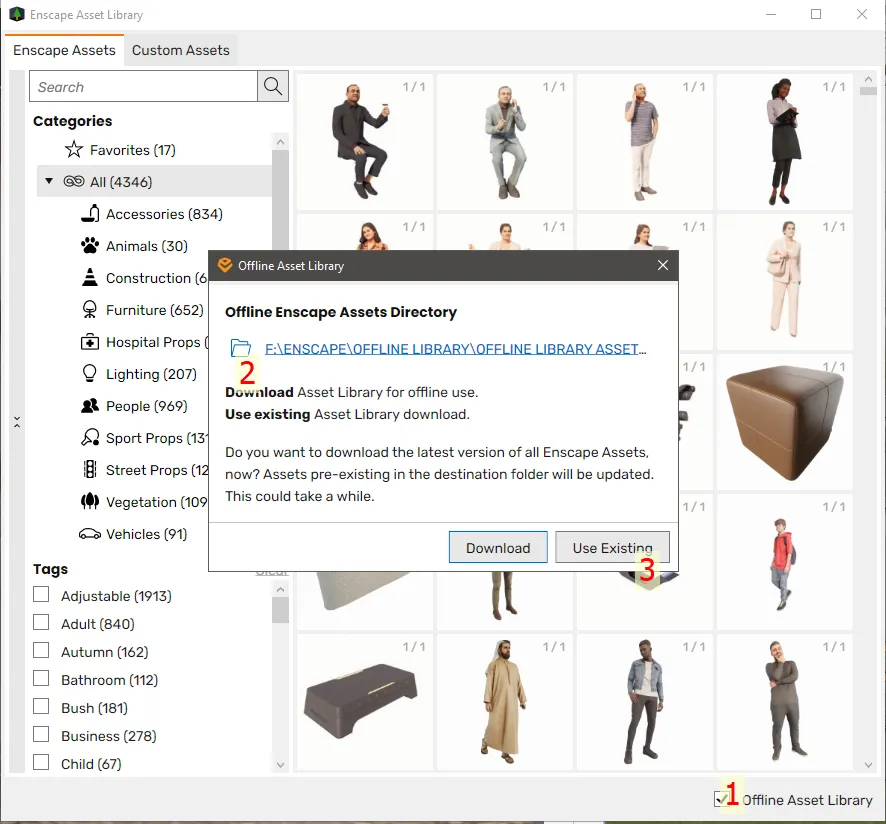Choose the Lighting bulb category icon
Image resolution: width=886 pixels, height=824 pixels.
click(x=90, y=374)
